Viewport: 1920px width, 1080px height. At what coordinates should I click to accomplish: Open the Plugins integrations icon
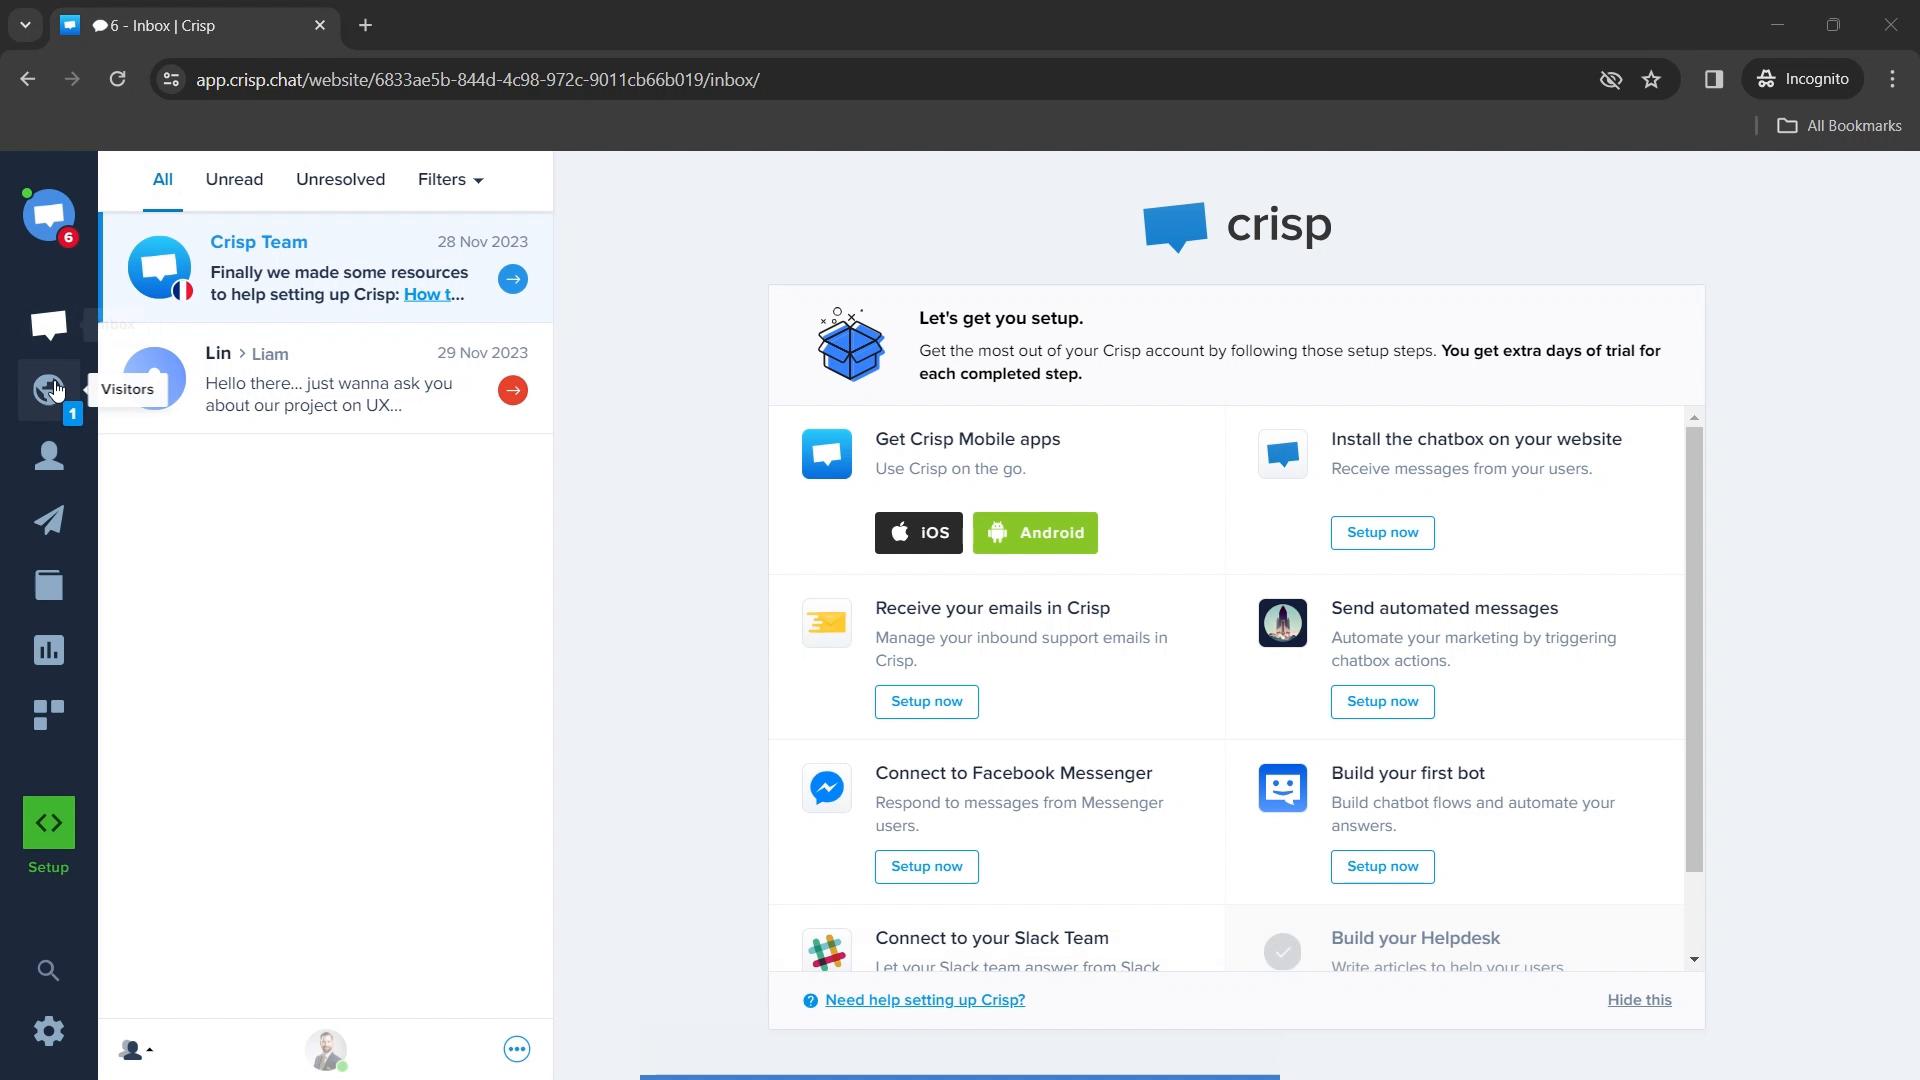[49, 713]
